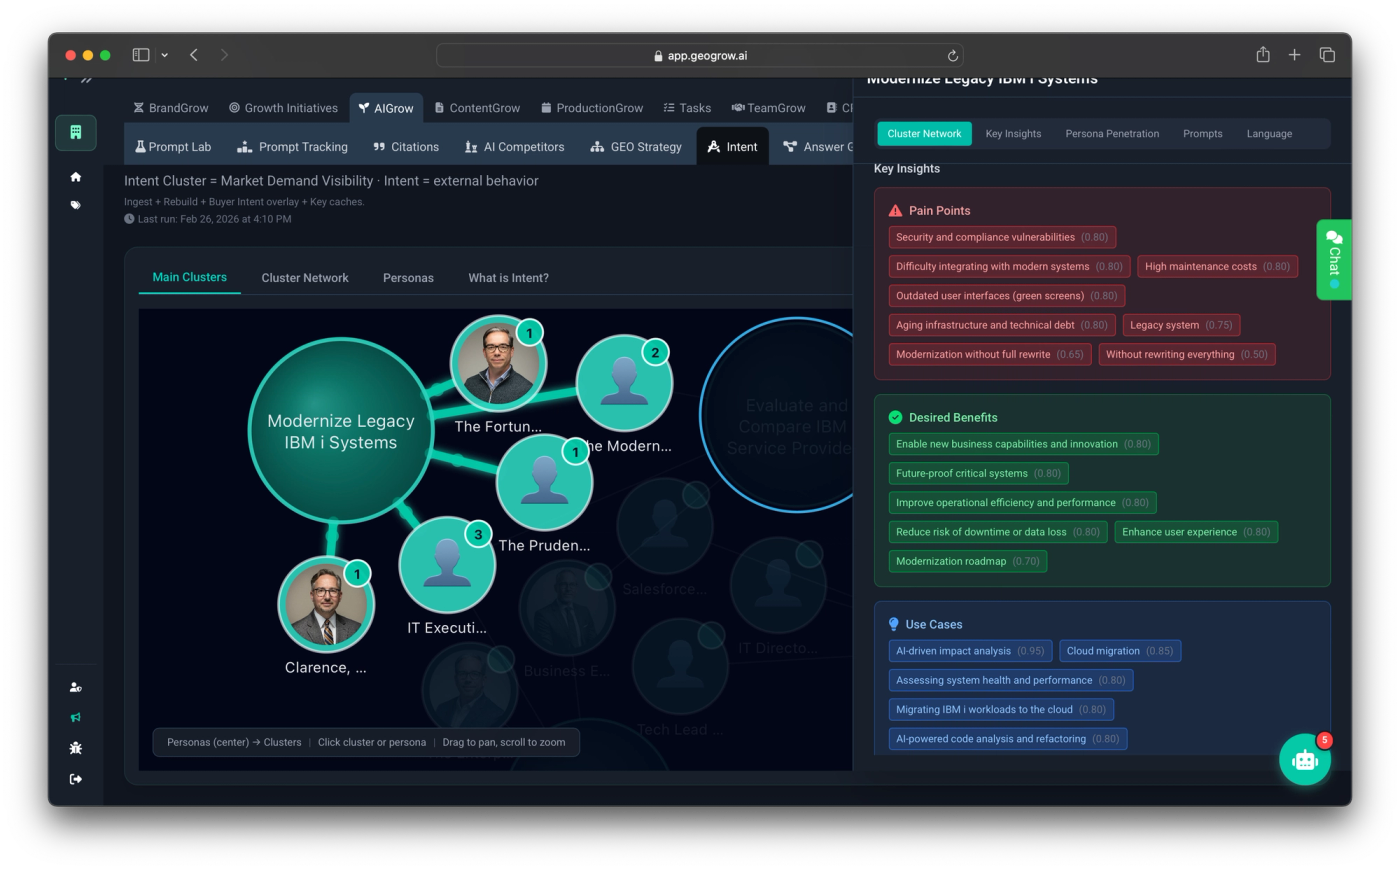Click the Security and compliance vulnerabilities chip
The height and width of the screenshot is (870, 1400).
1002,237
